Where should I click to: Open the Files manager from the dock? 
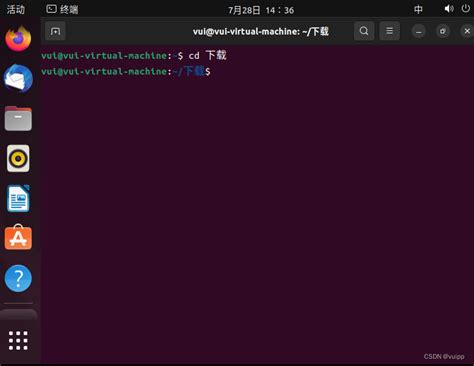[18, 118]
